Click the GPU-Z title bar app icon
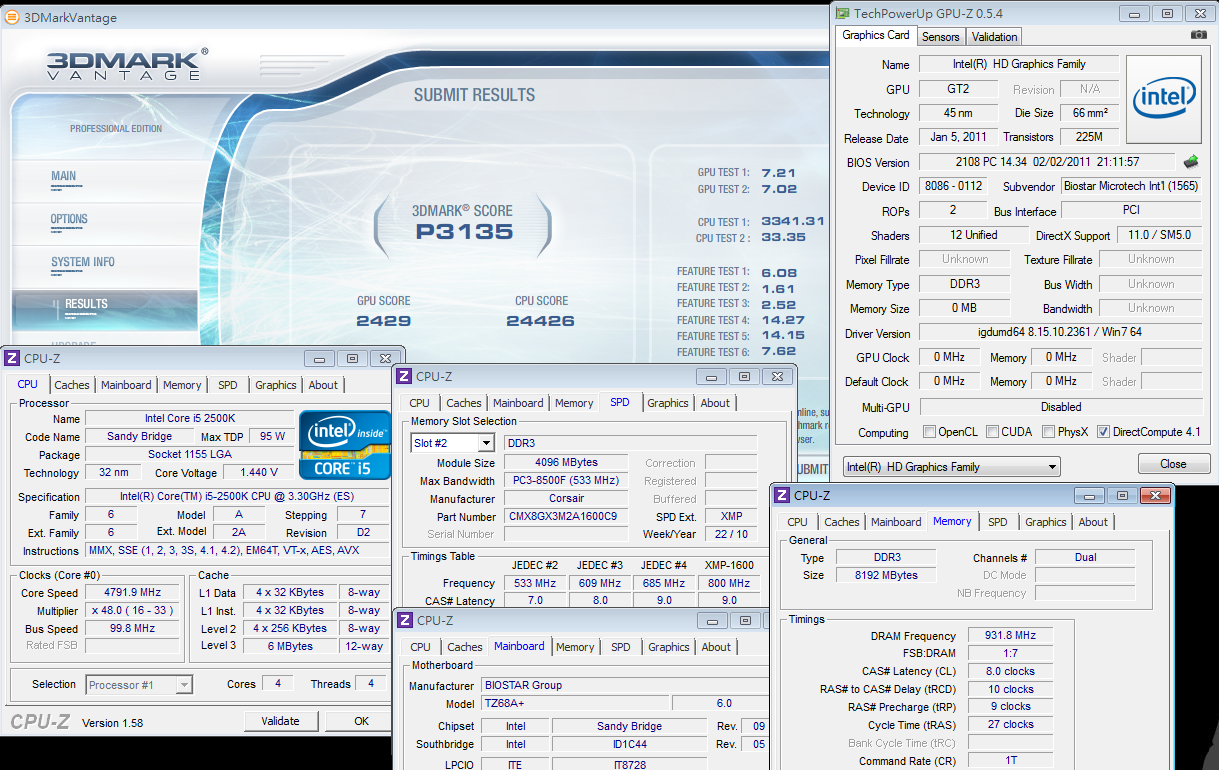The width and height of the screenshot is (1219, 770). [840, 13]
